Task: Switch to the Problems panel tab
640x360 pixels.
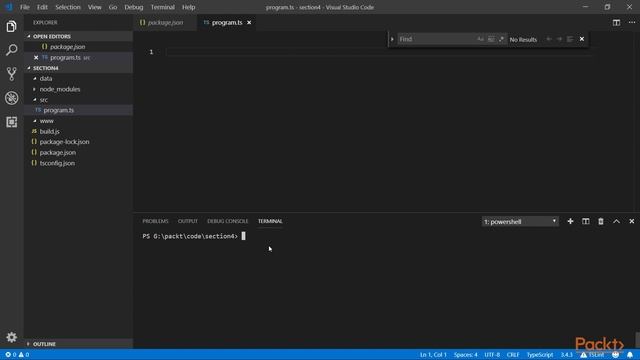Action: [x=156, y=221]
